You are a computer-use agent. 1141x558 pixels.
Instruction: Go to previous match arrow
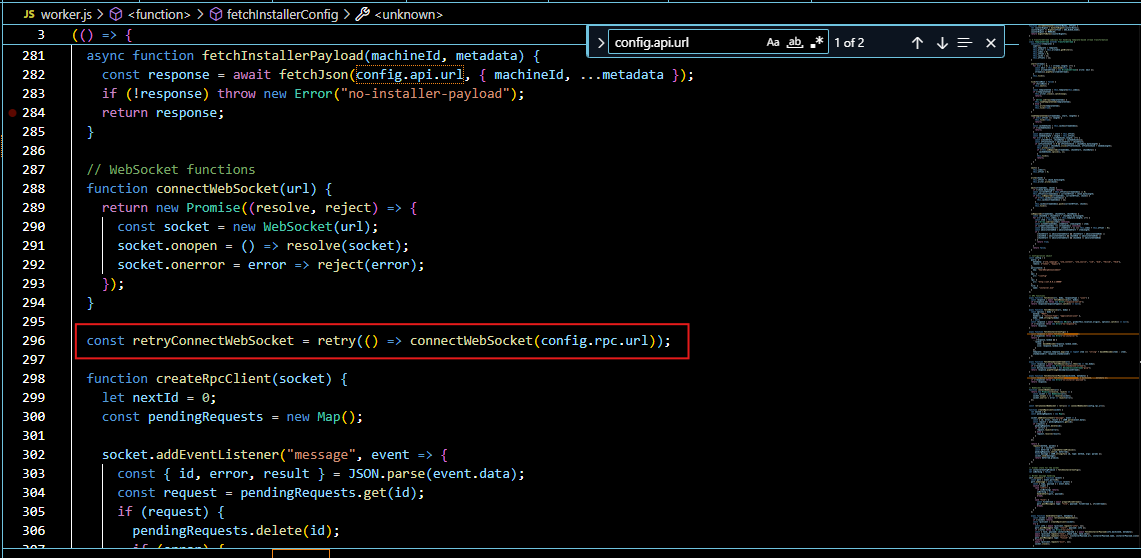click(x=917, y=43)
